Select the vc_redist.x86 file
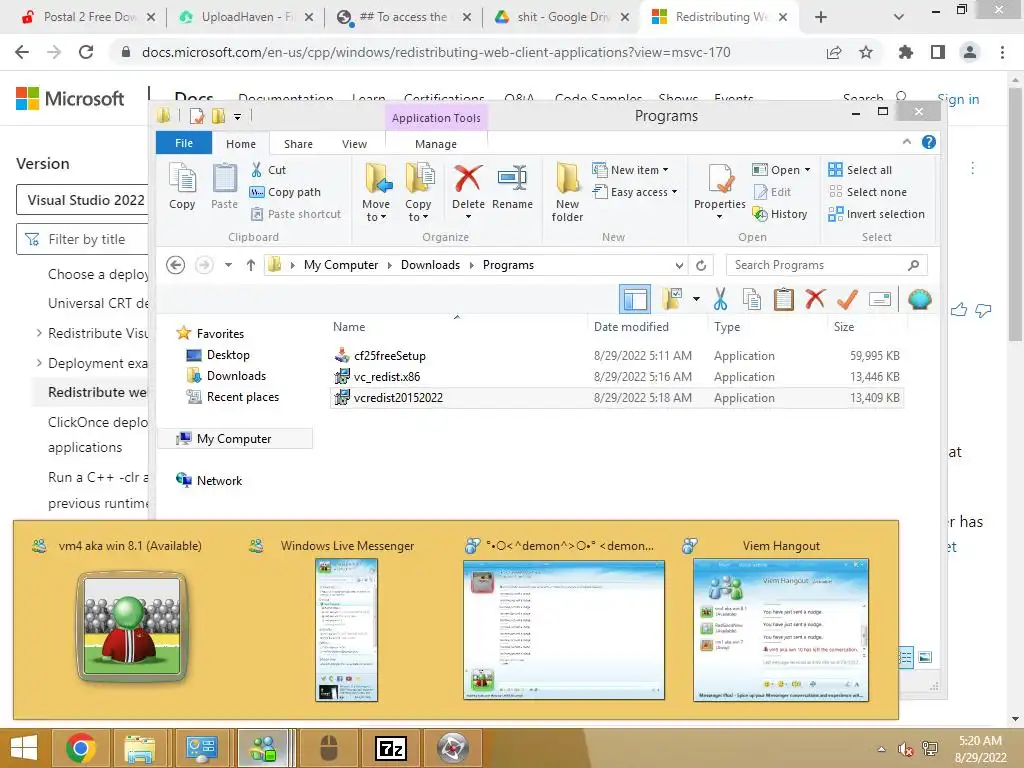 click(387, 377)
